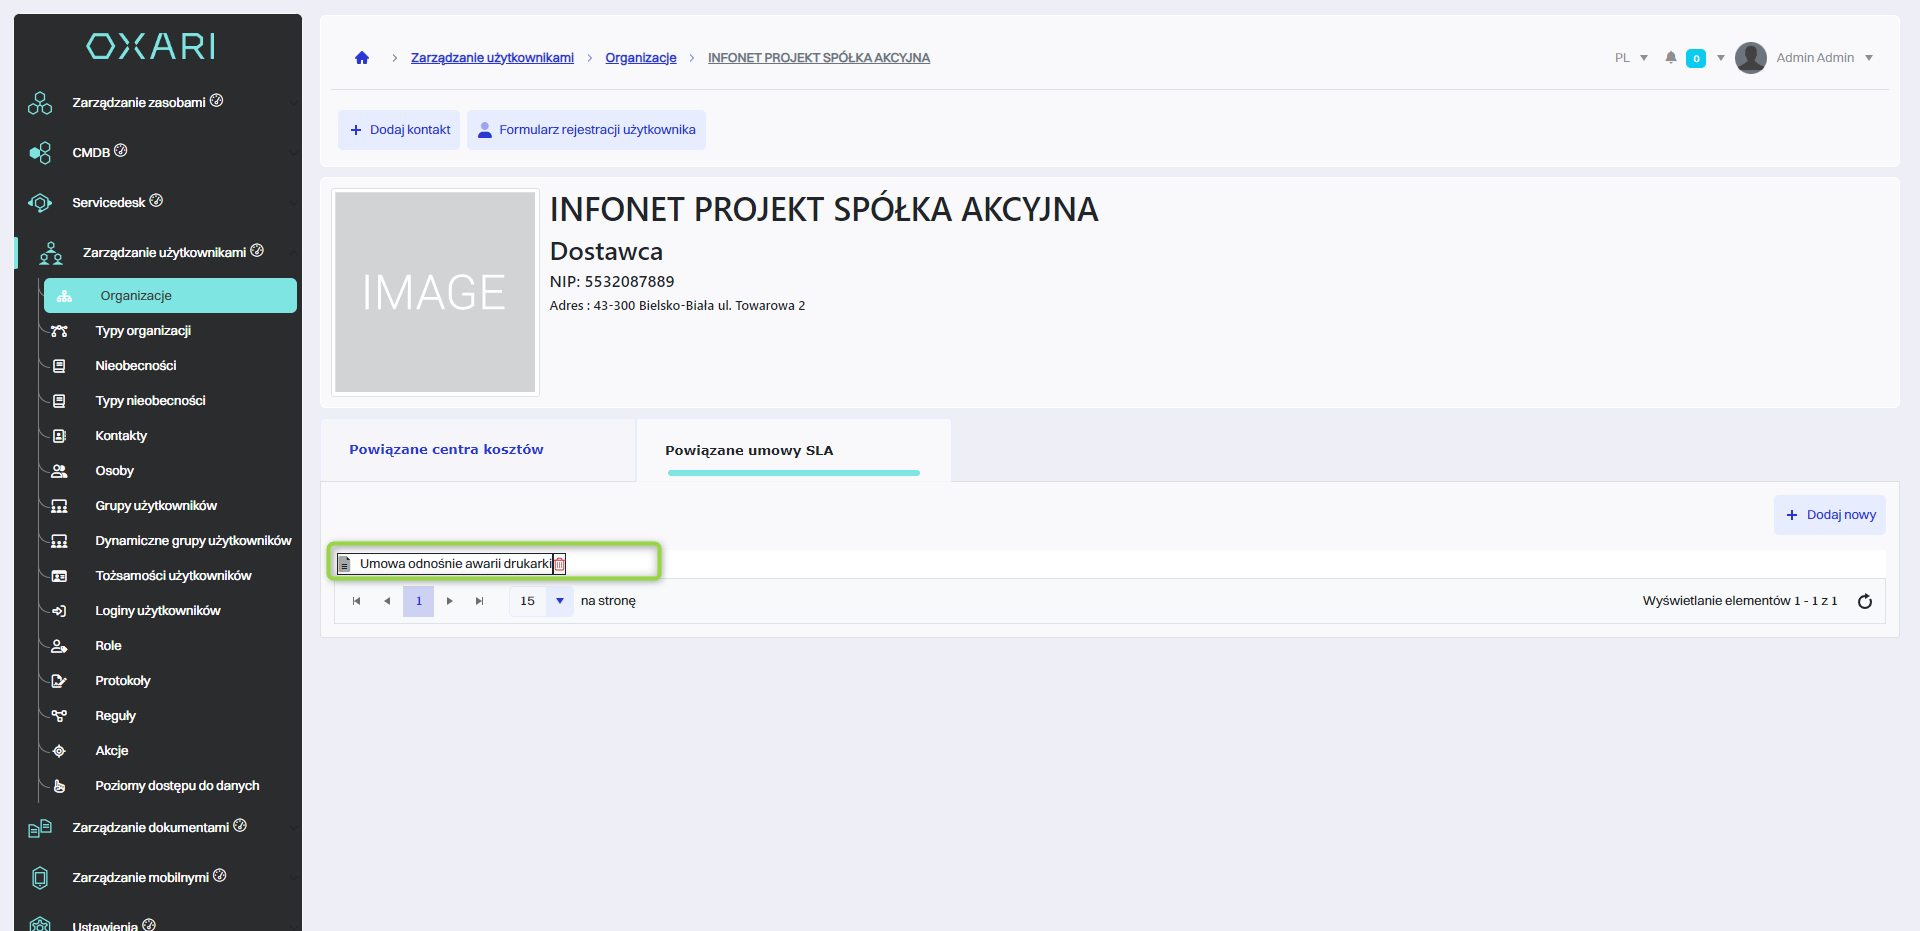Click the Dodaj nowy button
This screenshot has height=931, width=1920.
click(1829, 515)
